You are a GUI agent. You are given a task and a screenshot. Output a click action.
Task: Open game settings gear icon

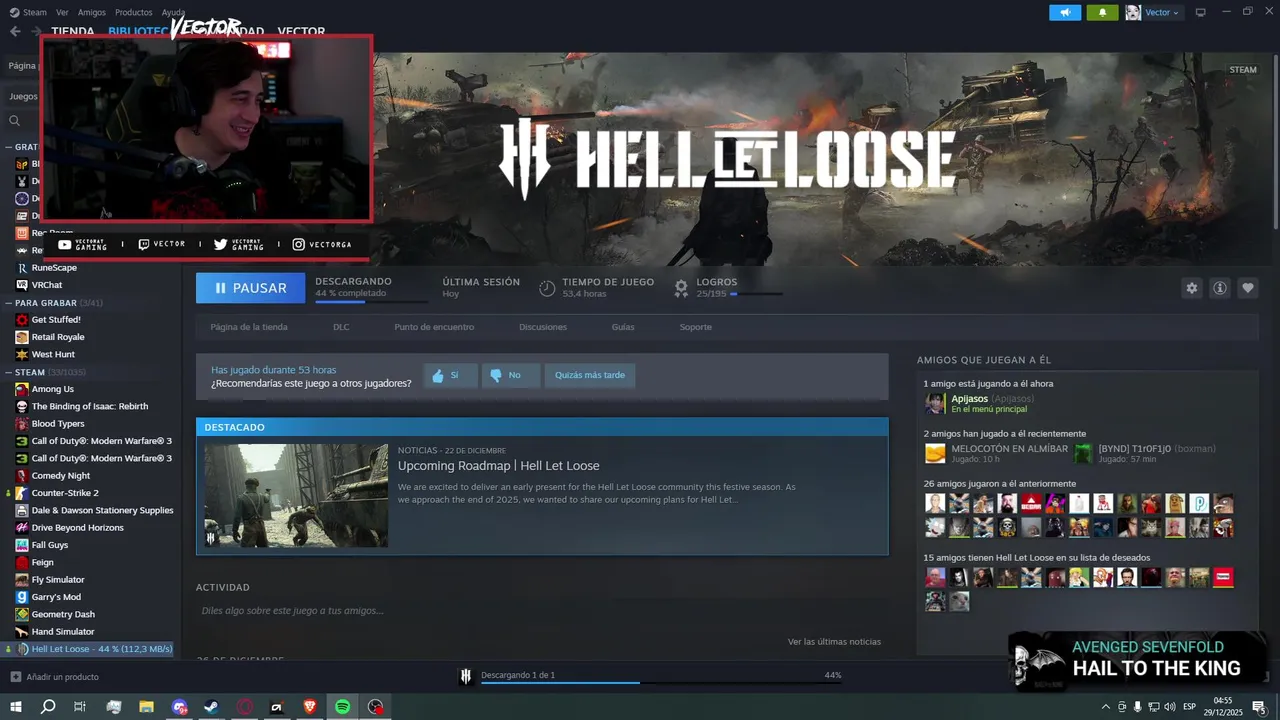[x=1191, y=288]
